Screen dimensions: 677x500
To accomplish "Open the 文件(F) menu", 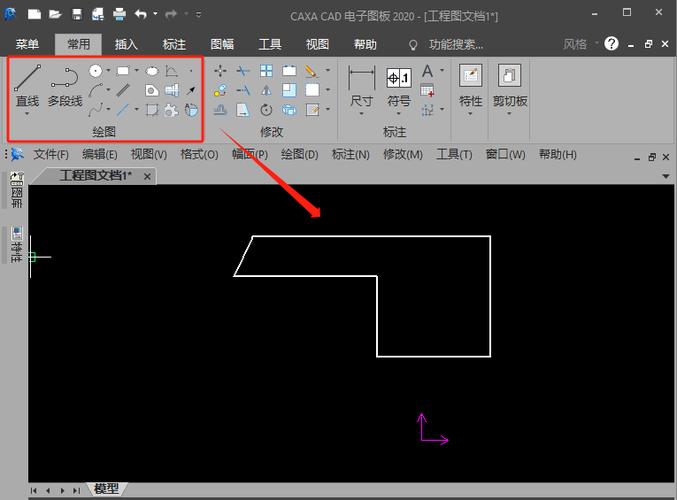I will point(51,154).
